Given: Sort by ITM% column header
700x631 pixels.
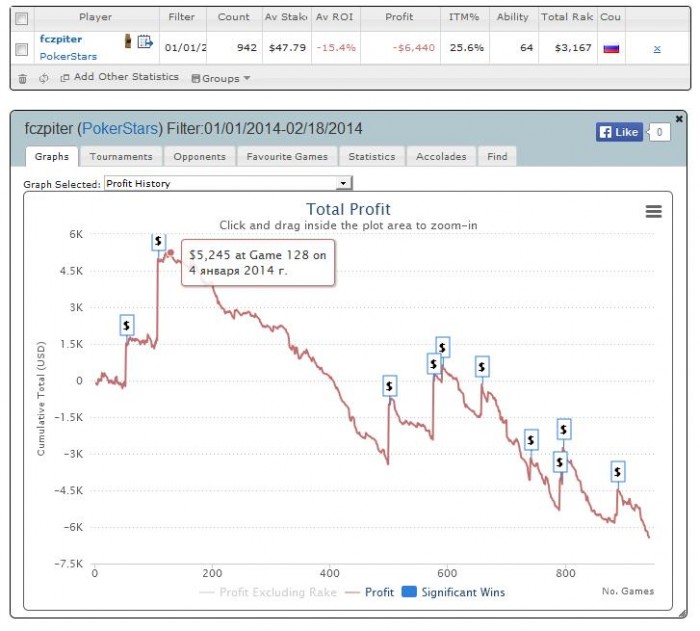Looking at the screenshot, I should 464,17.
